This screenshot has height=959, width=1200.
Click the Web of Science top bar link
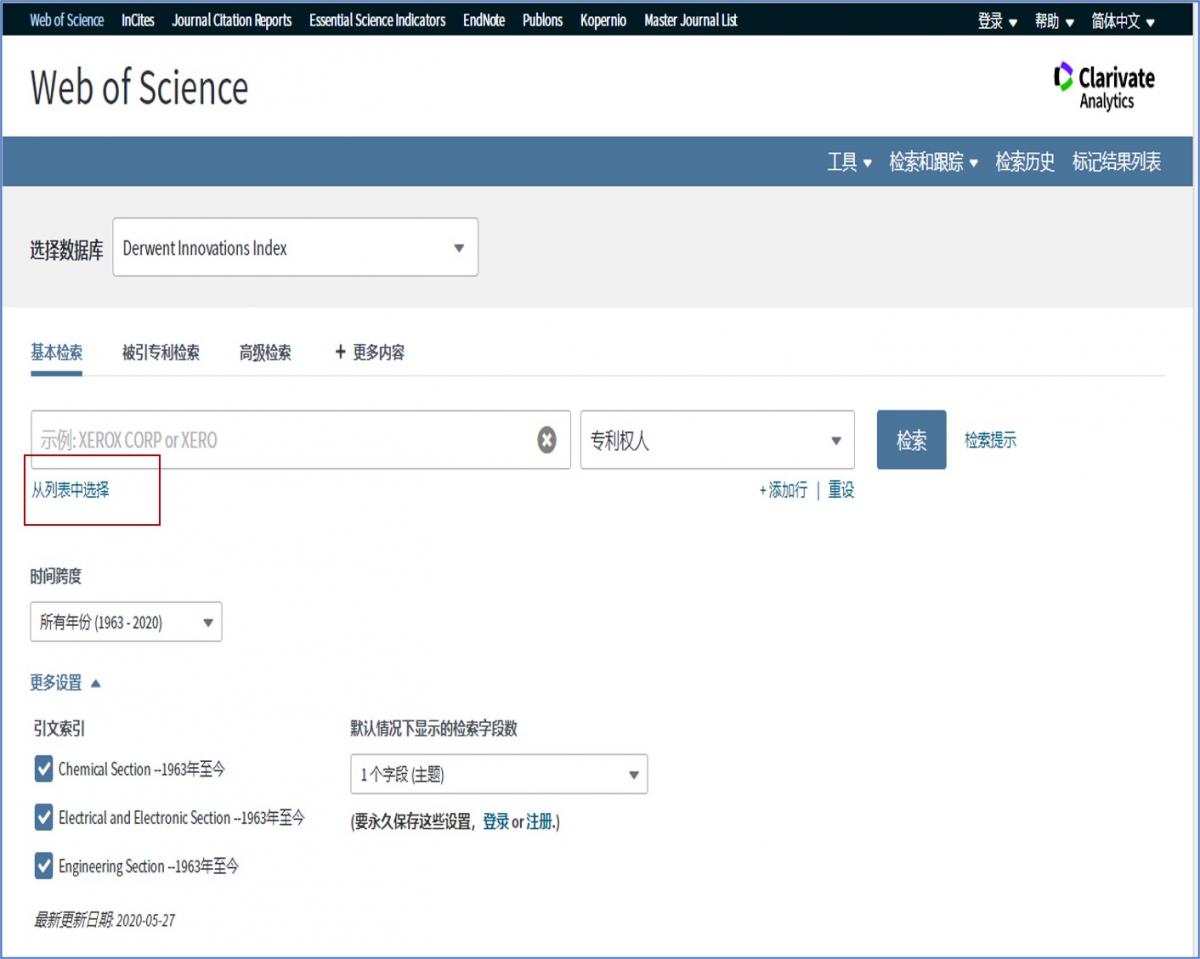coord(67,20)
